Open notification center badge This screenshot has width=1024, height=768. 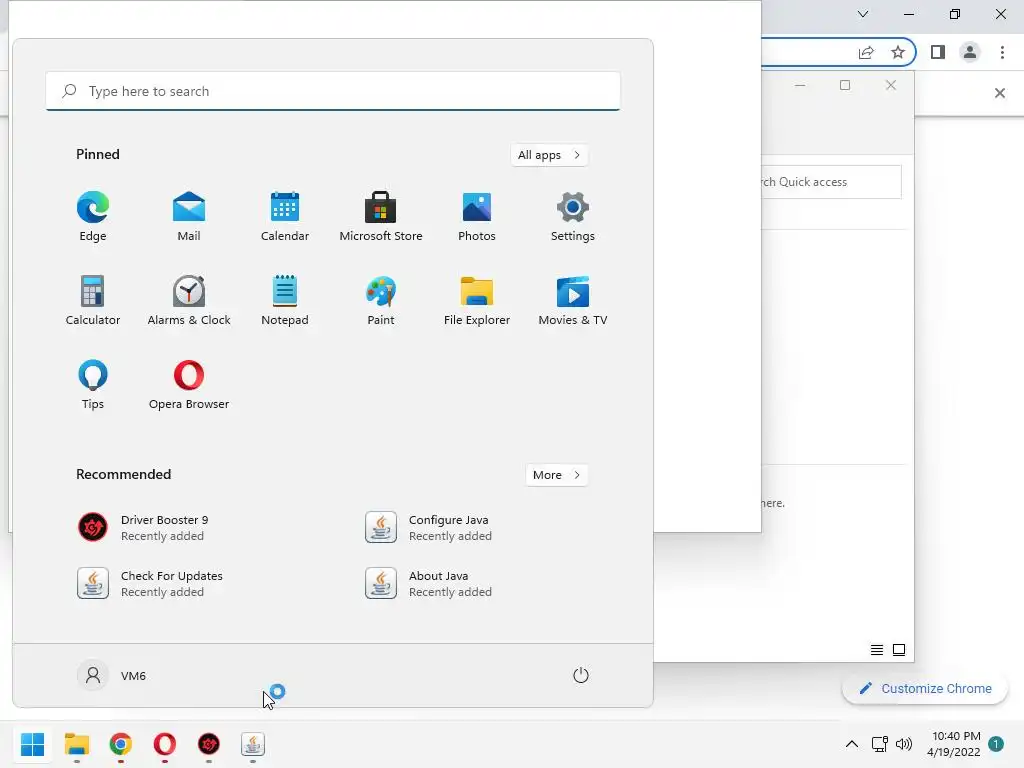pos(996,744)
